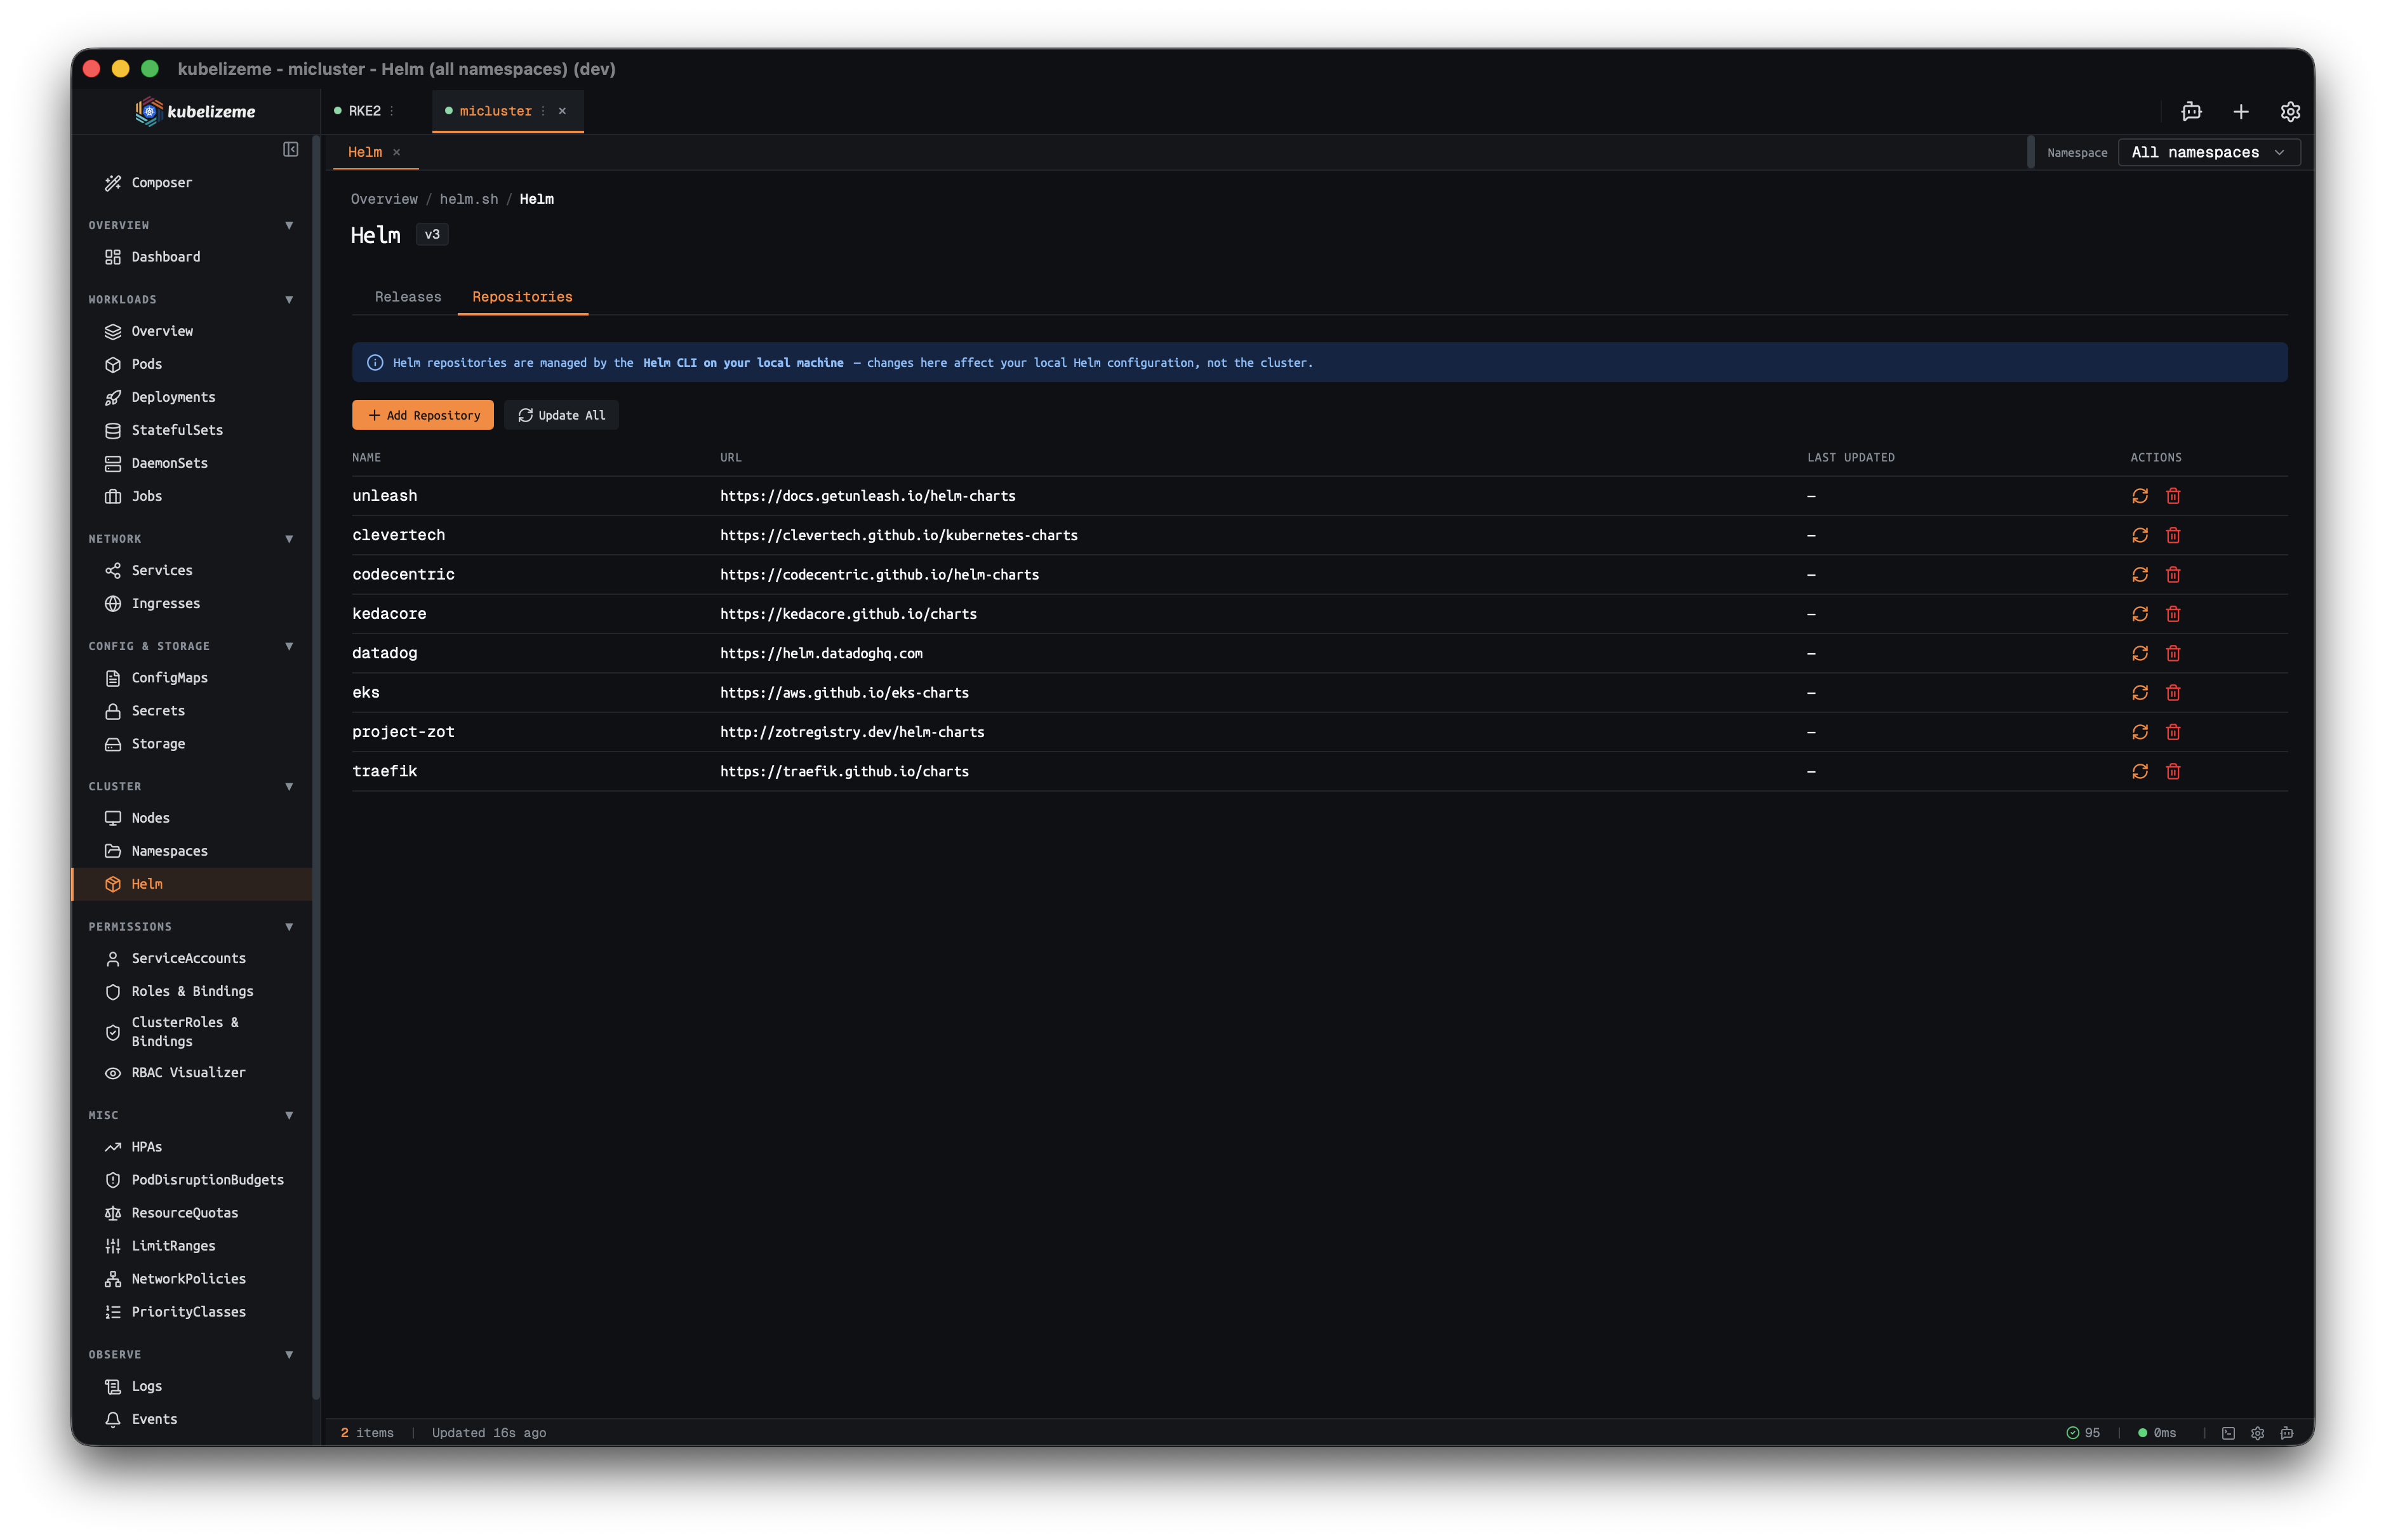
Task: Collapse the sidebar panel icon
Action: pos(291,149)
